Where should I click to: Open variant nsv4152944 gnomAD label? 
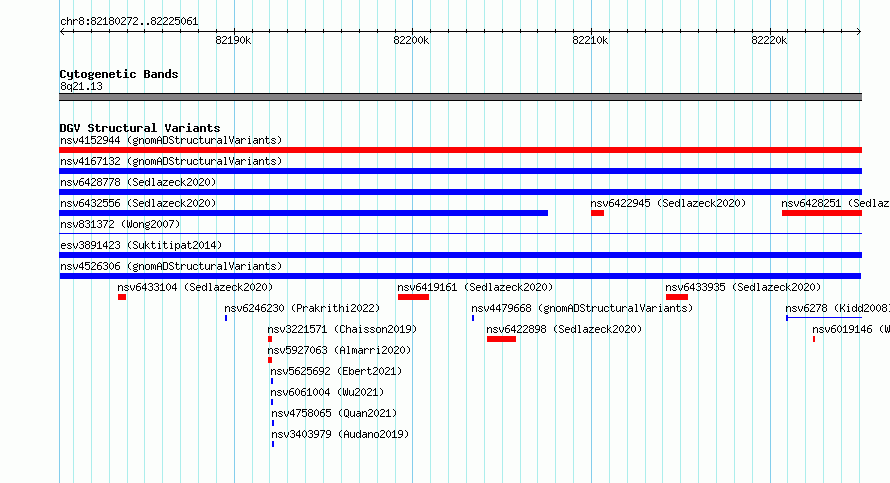171,140
